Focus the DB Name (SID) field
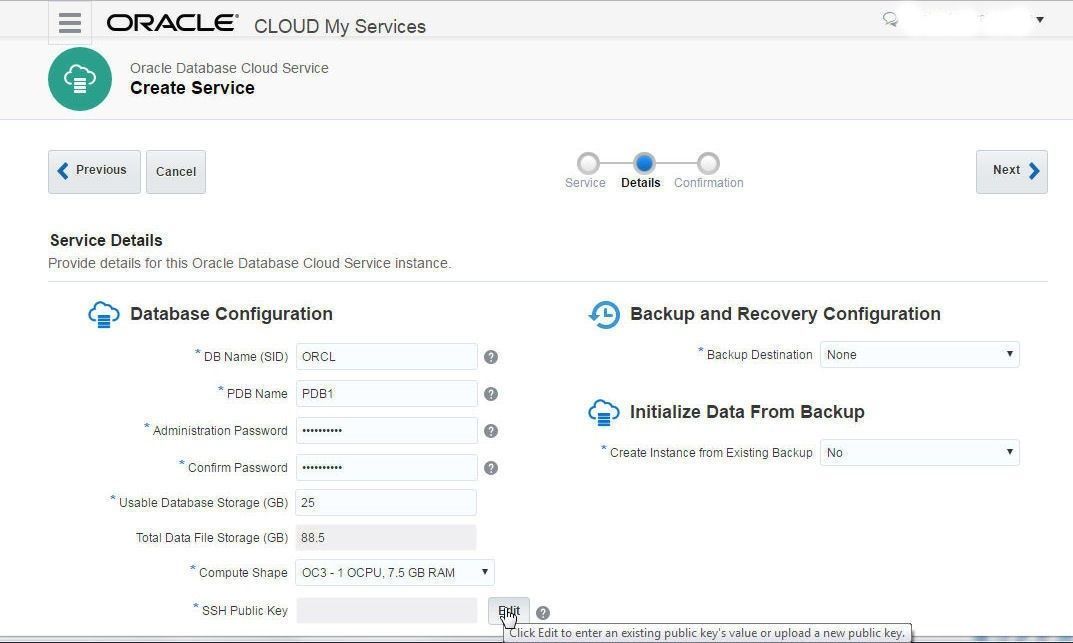Viewport: 1073px width, 643px height. 387,356
